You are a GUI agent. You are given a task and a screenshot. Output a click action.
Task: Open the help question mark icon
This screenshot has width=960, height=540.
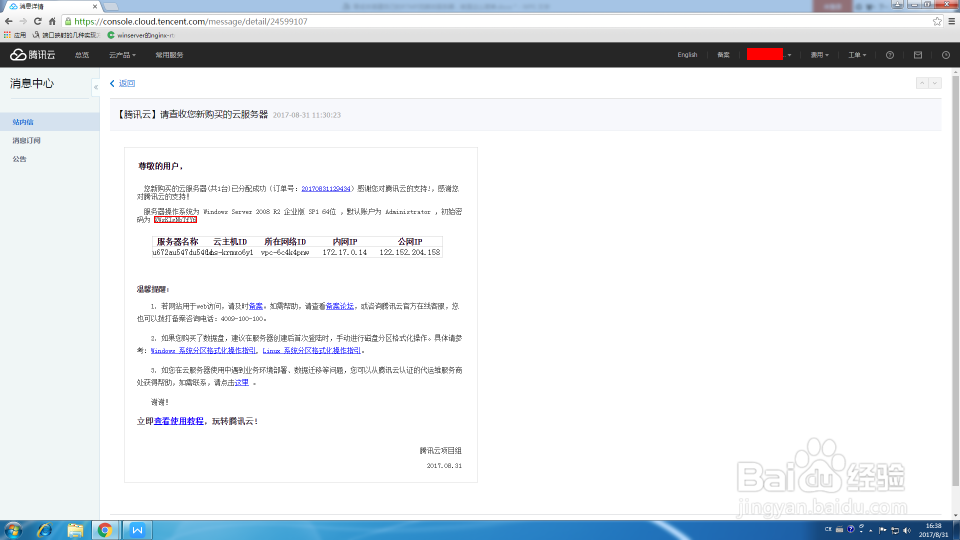pyautogui.click(x=890, y=55)
